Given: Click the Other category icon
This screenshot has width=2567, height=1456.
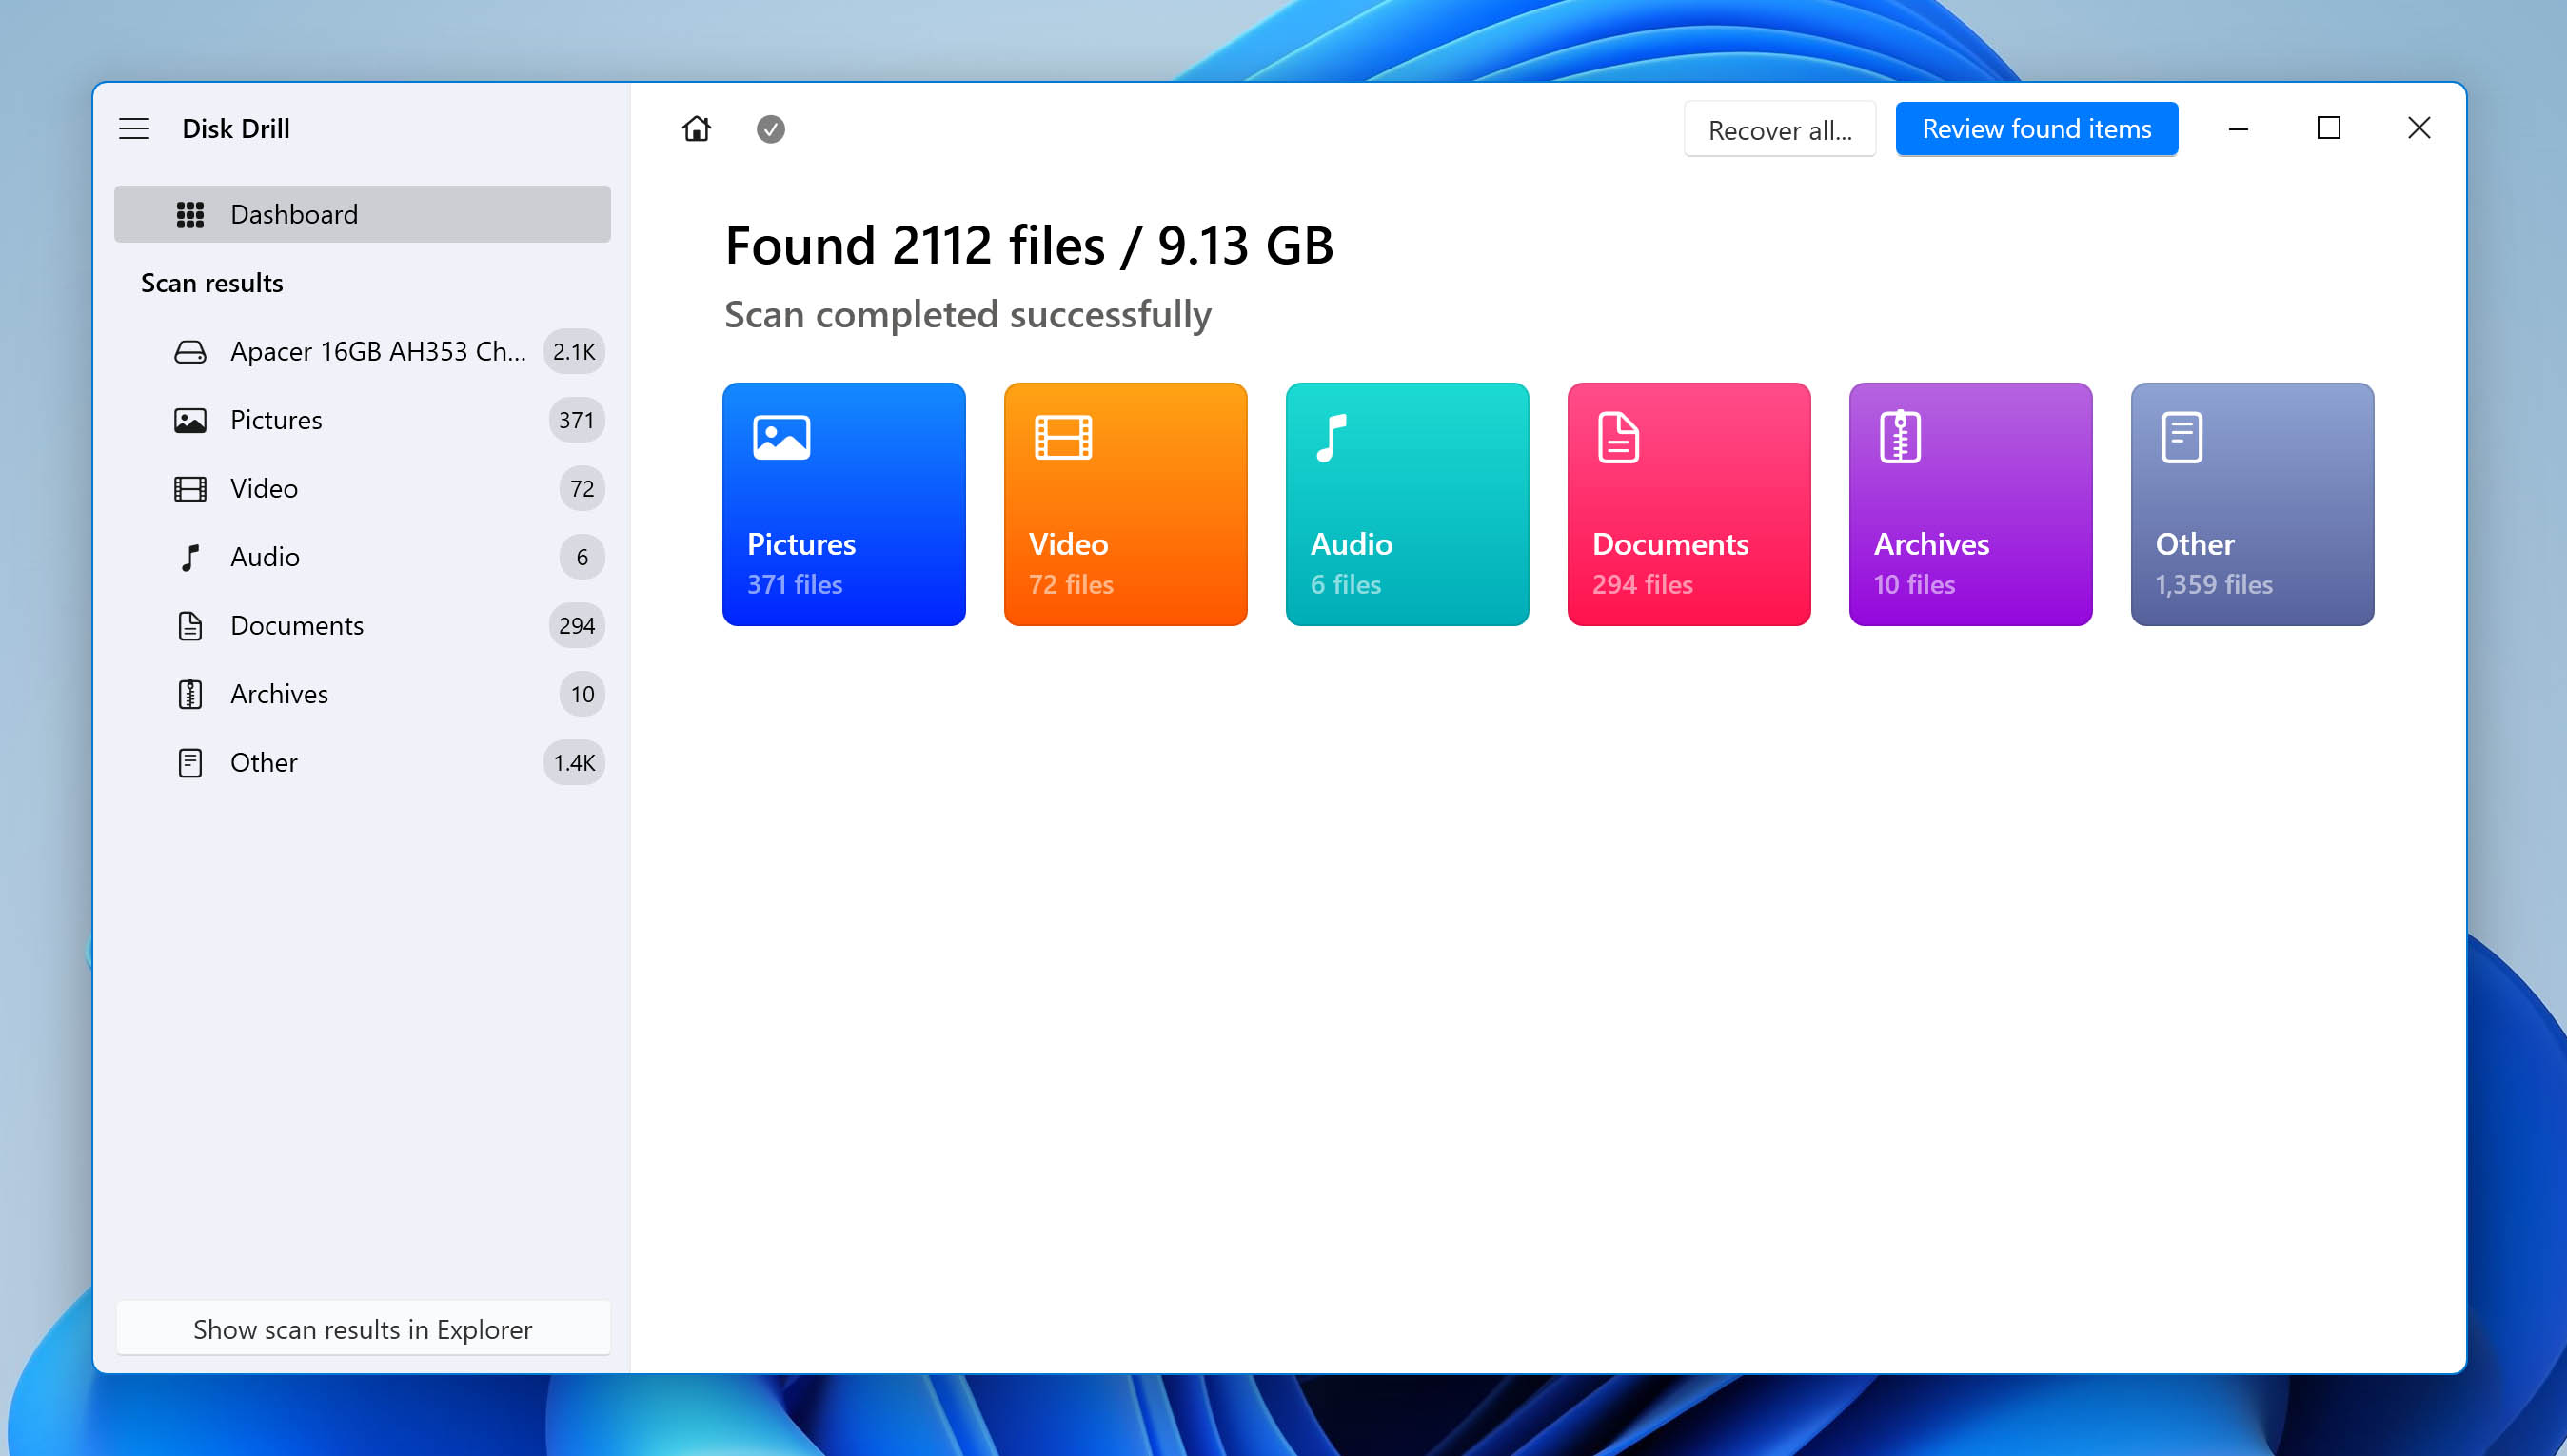Looking at the screenshot, I should (2182, 436).
